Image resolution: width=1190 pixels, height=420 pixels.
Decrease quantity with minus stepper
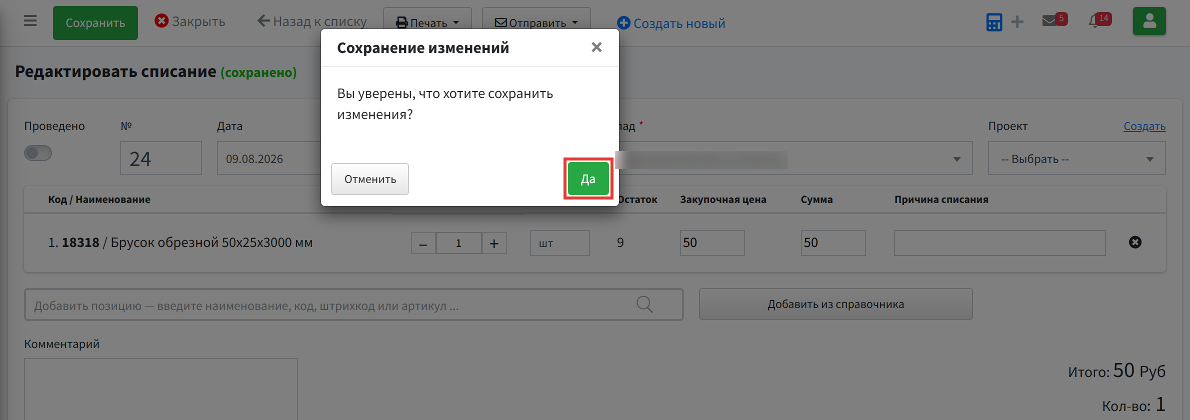pyautogui.click(x=423, y=244)
